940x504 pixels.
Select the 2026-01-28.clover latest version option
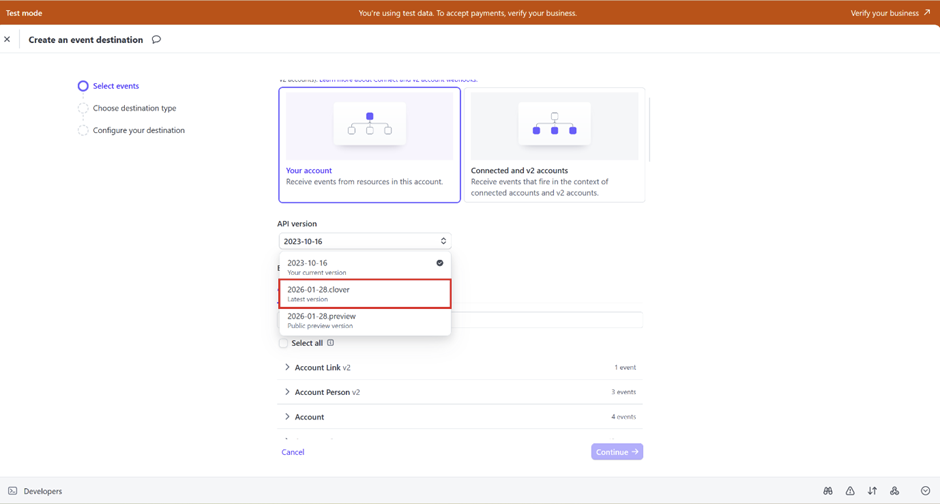coord(365,294)
